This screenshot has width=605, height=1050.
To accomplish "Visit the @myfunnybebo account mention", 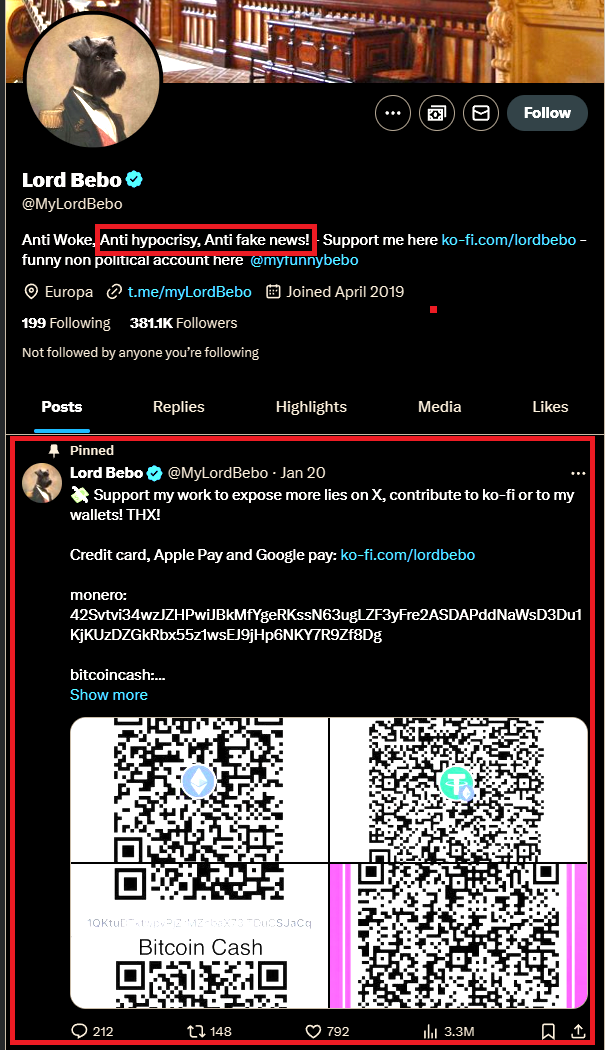I will tap(304, 260).
